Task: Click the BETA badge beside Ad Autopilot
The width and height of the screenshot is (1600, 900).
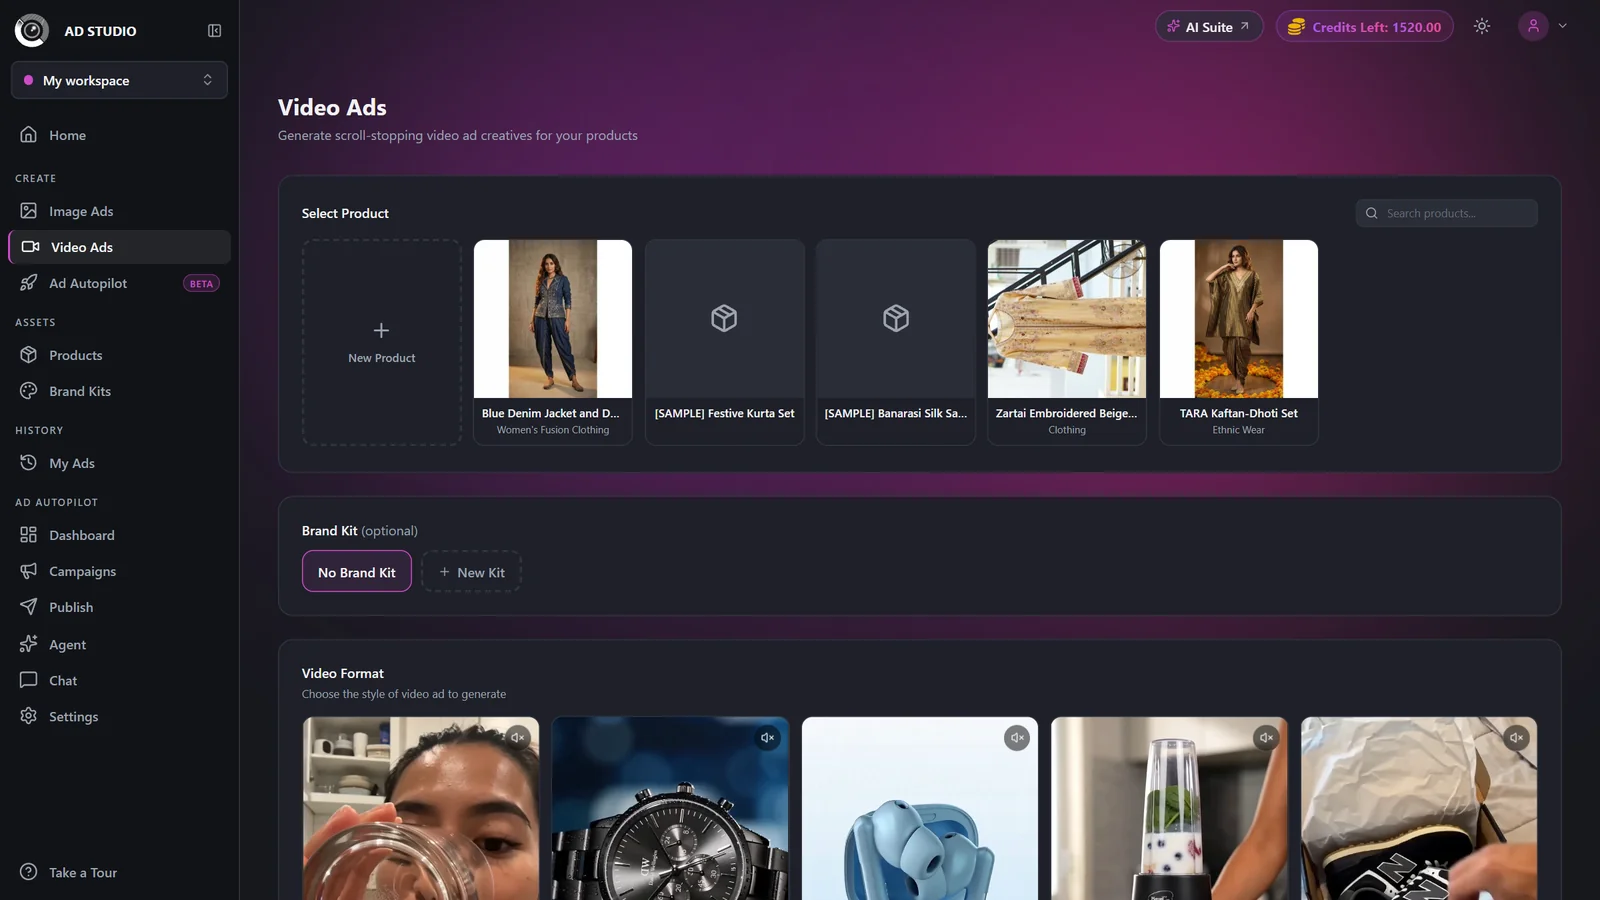Action: point(201,283)
